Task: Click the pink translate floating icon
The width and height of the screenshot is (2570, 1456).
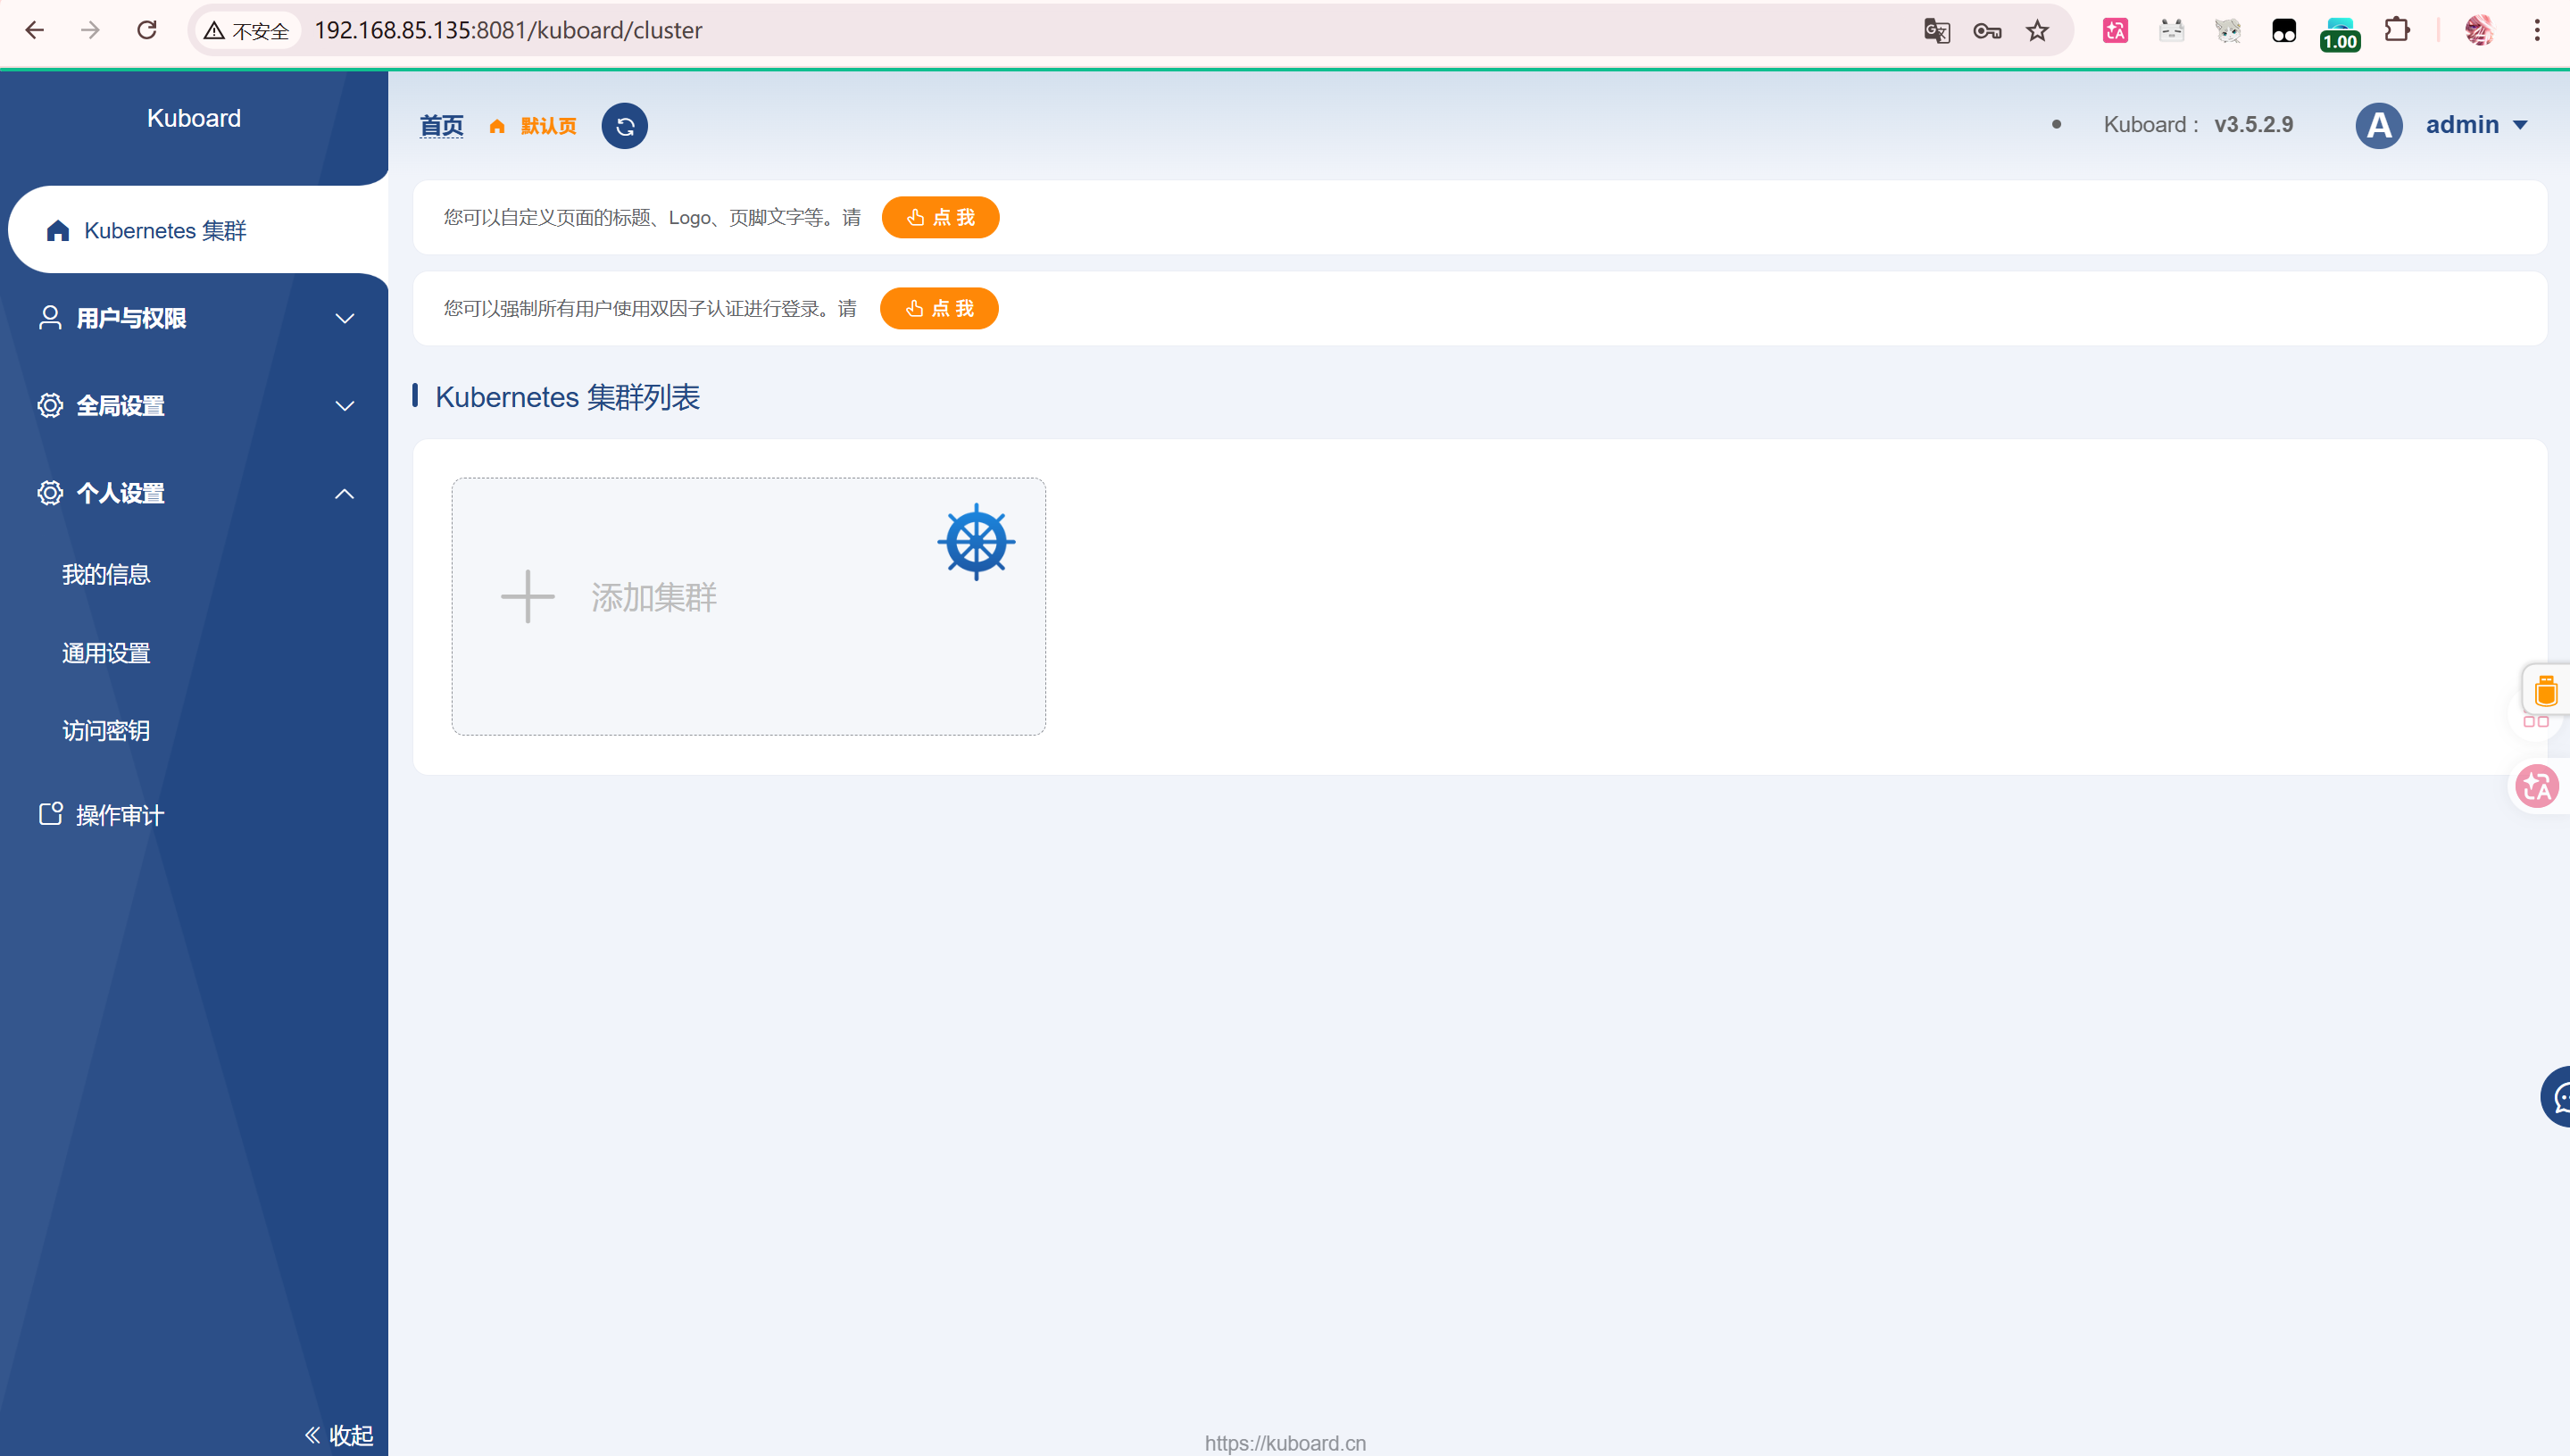Action: click(x=2537, y=786)
